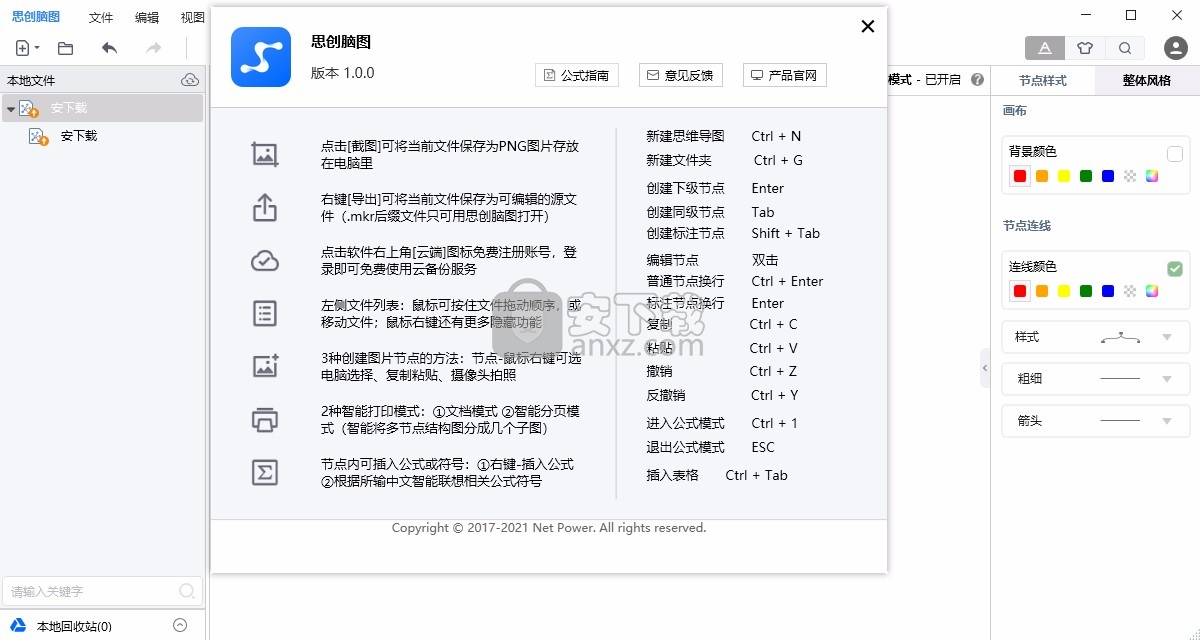Click the text style A icon top right
Screen dimensions: 1200x640
[x=1045, y=48]
